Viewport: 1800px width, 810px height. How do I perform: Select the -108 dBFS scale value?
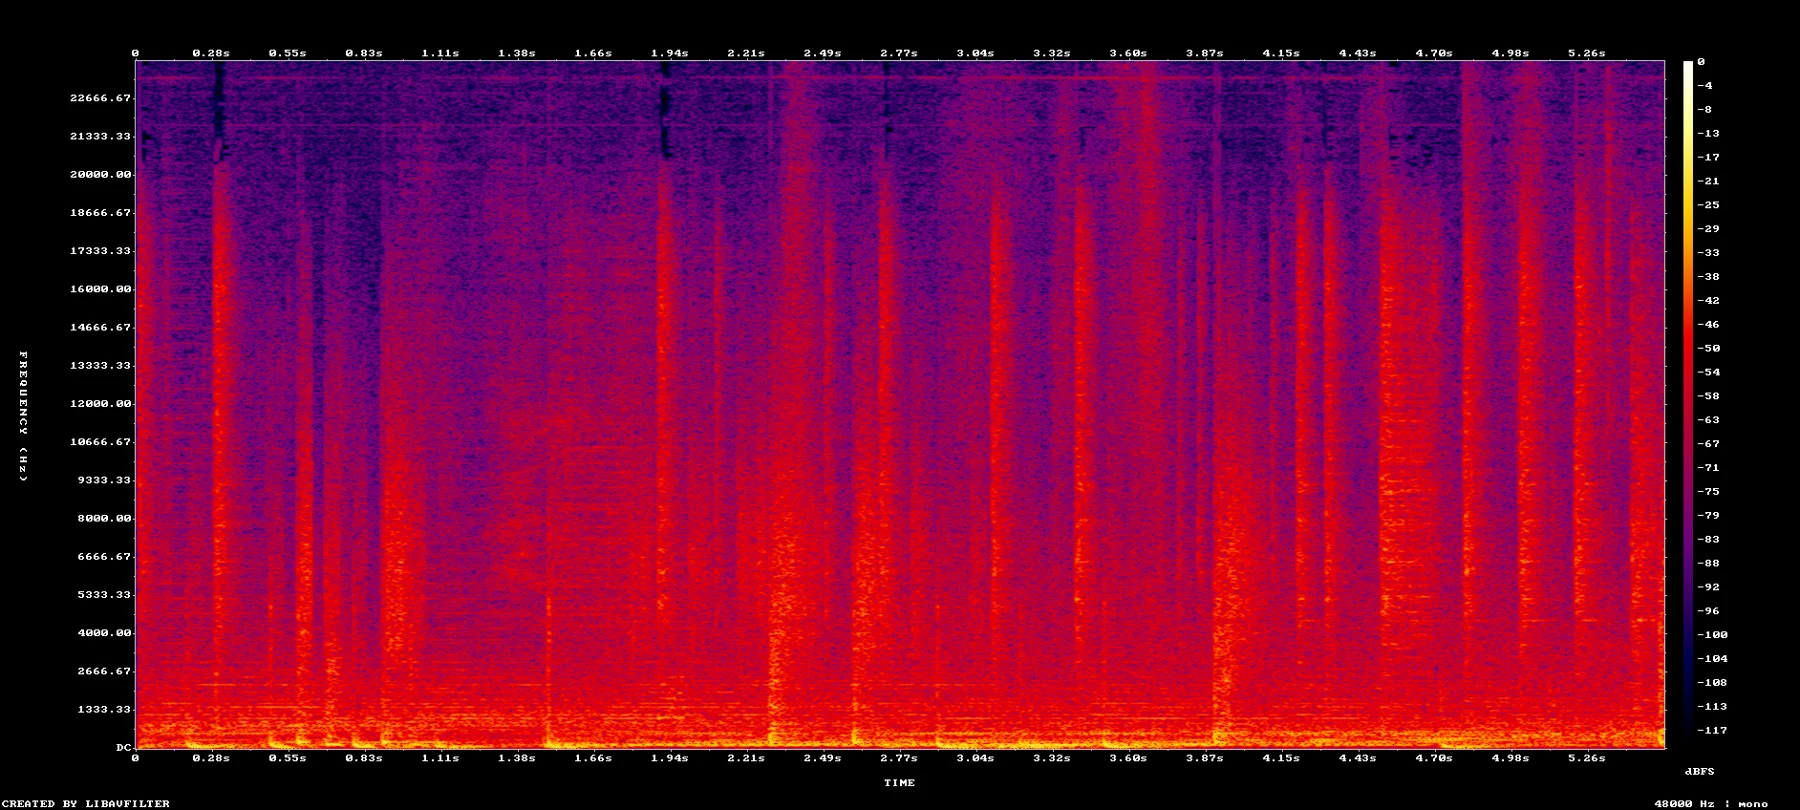pyautogui.click(x=1712, y=683)
